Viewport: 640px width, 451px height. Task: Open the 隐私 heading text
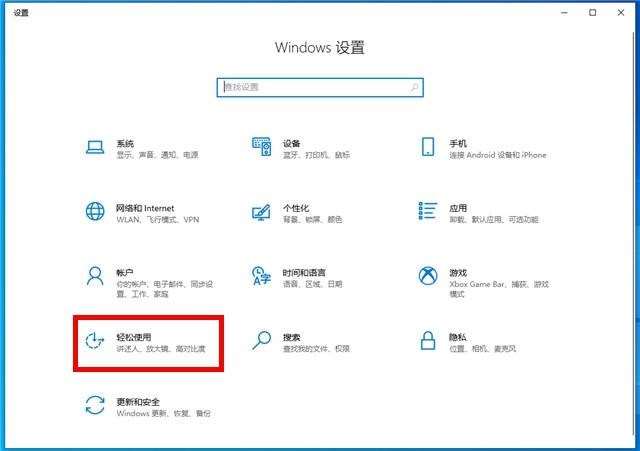point(458,337)
